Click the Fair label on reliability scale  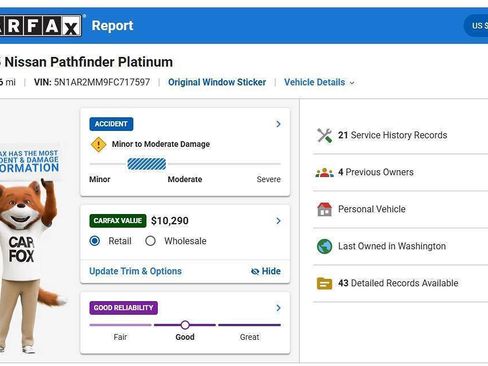(x=120, y=337)
